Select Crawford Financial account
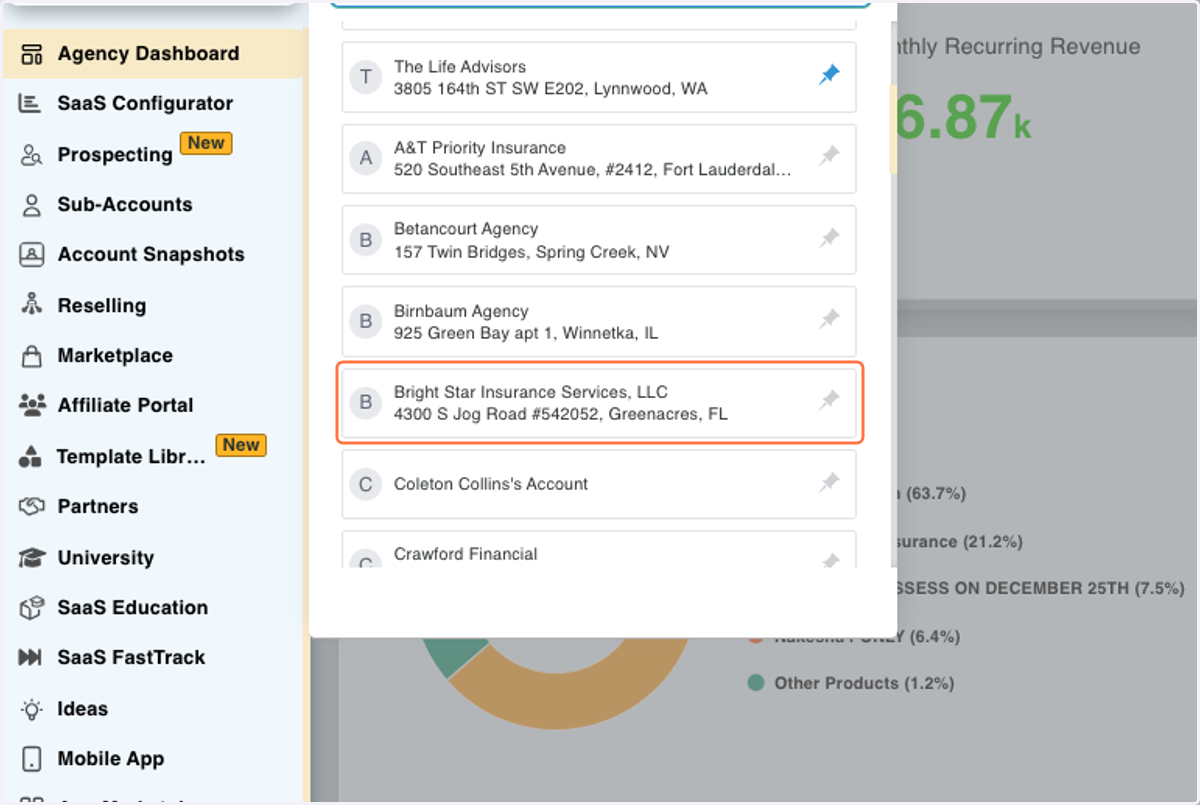Screen dimensions: 1200x805 click(599, 550)
